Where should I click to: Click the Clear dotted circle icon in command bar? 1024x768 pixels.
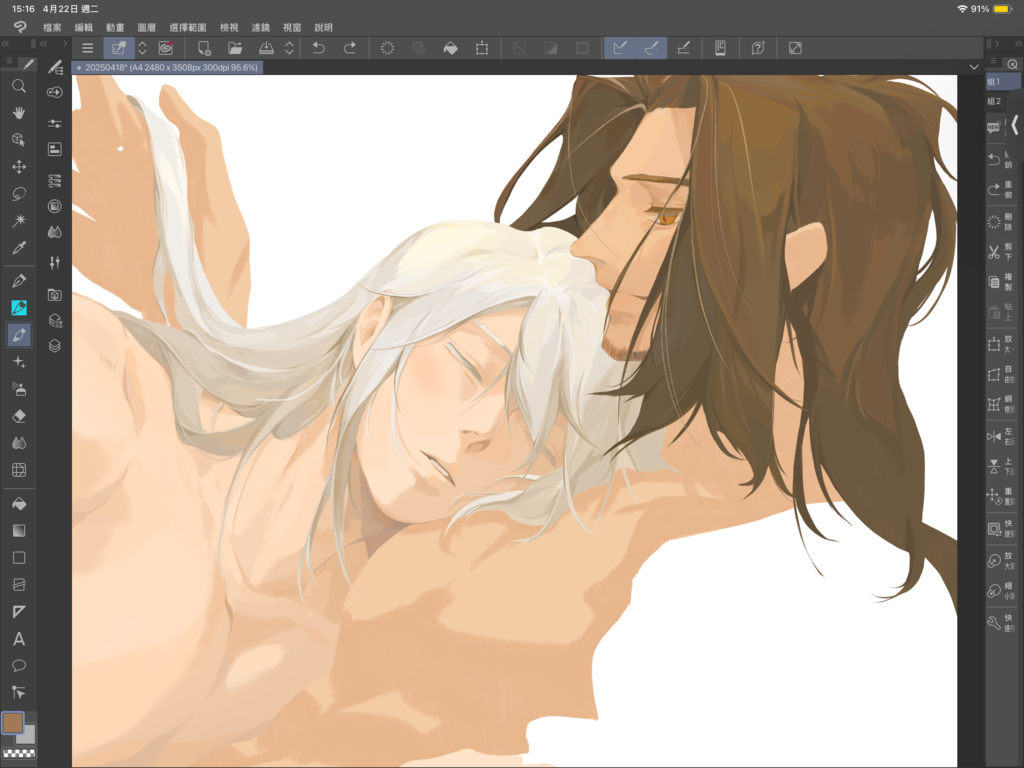pyautogui.click(x=387, y=48)
